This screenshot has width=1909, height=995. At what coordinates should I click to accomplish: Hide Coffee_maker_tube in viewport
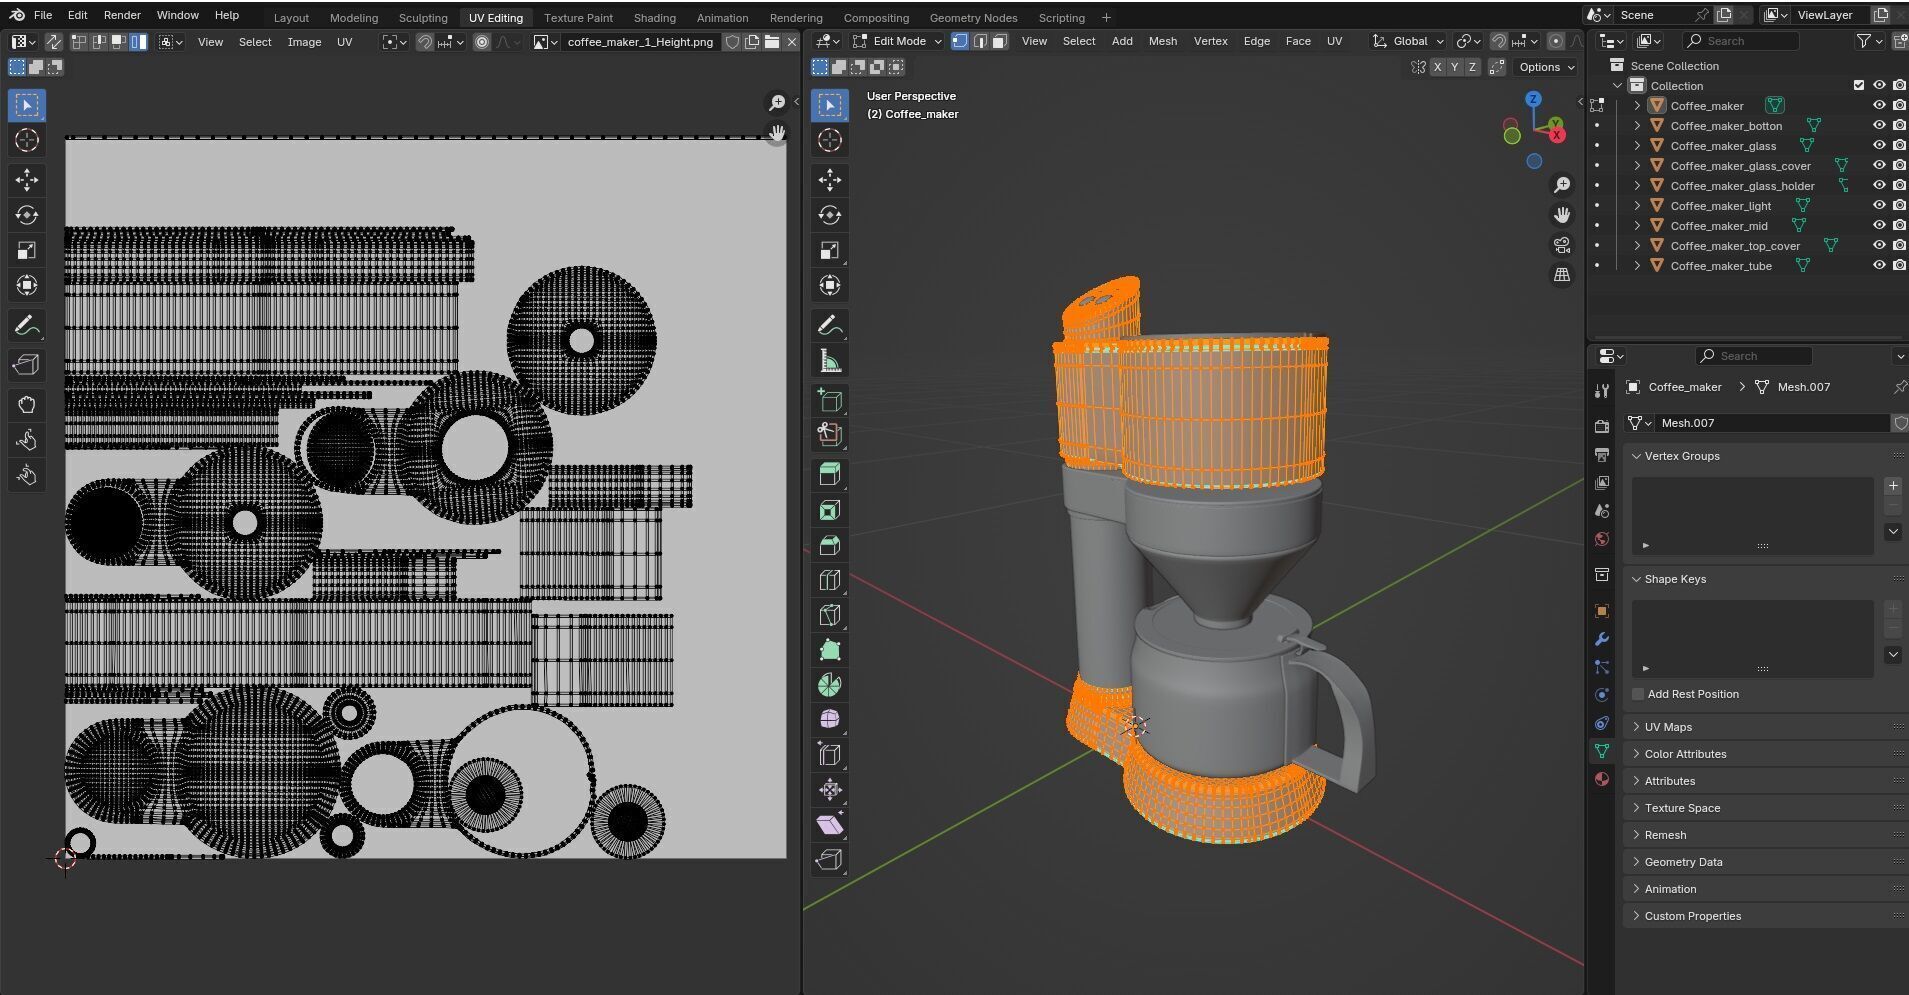[x=1879, y=266]
